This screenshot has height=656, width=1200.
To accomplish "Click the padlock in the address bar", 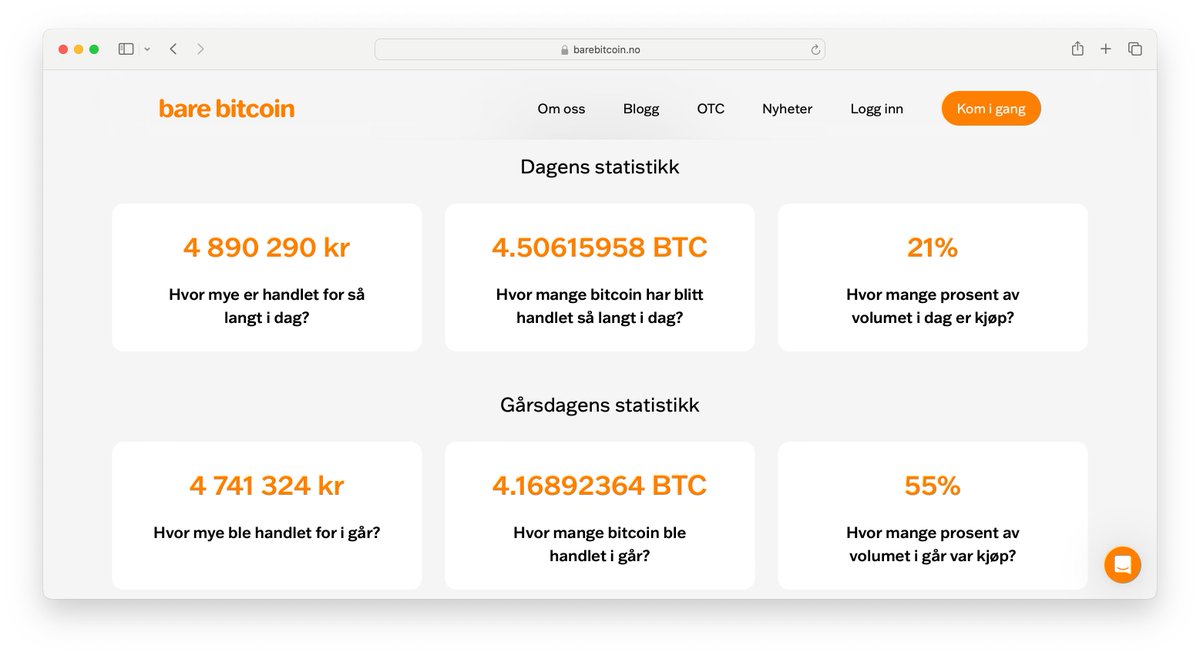I will (x=565, y=49).
